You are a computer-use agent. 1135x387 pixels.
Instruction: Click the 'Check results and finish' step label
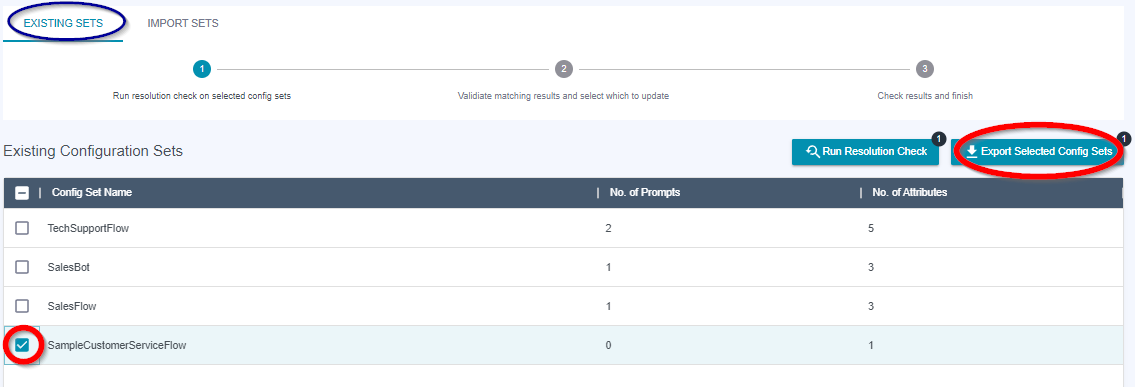[x=925, y=95]
